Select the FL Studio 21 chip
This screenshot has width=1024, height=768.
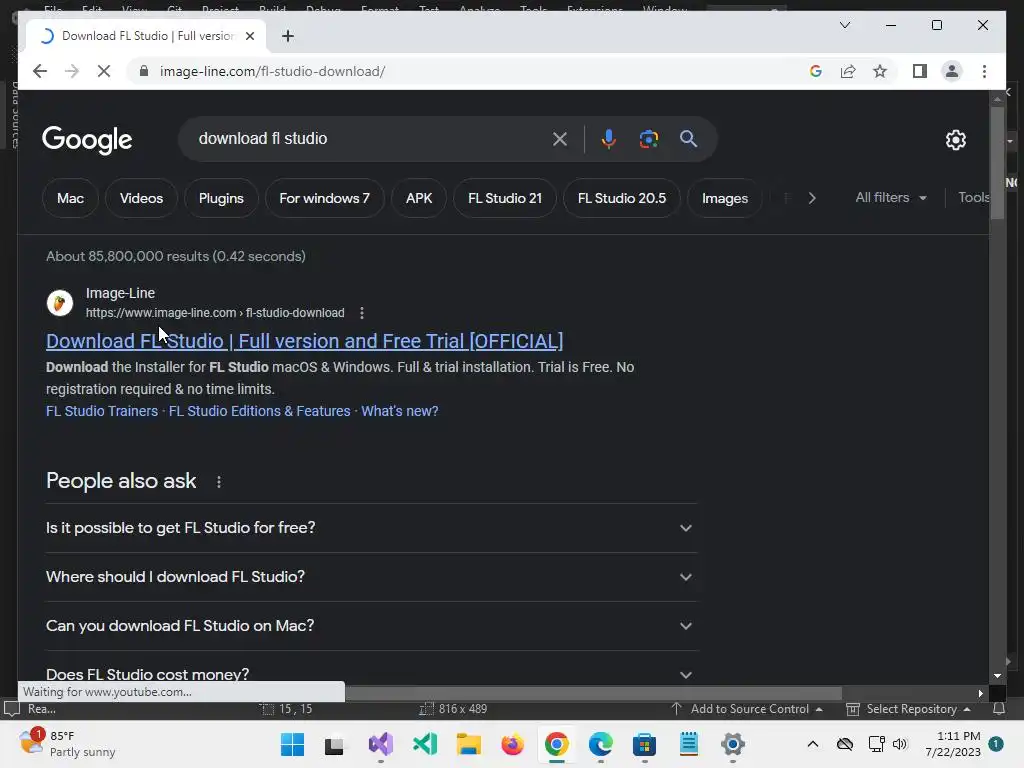[x=505, y=198]
